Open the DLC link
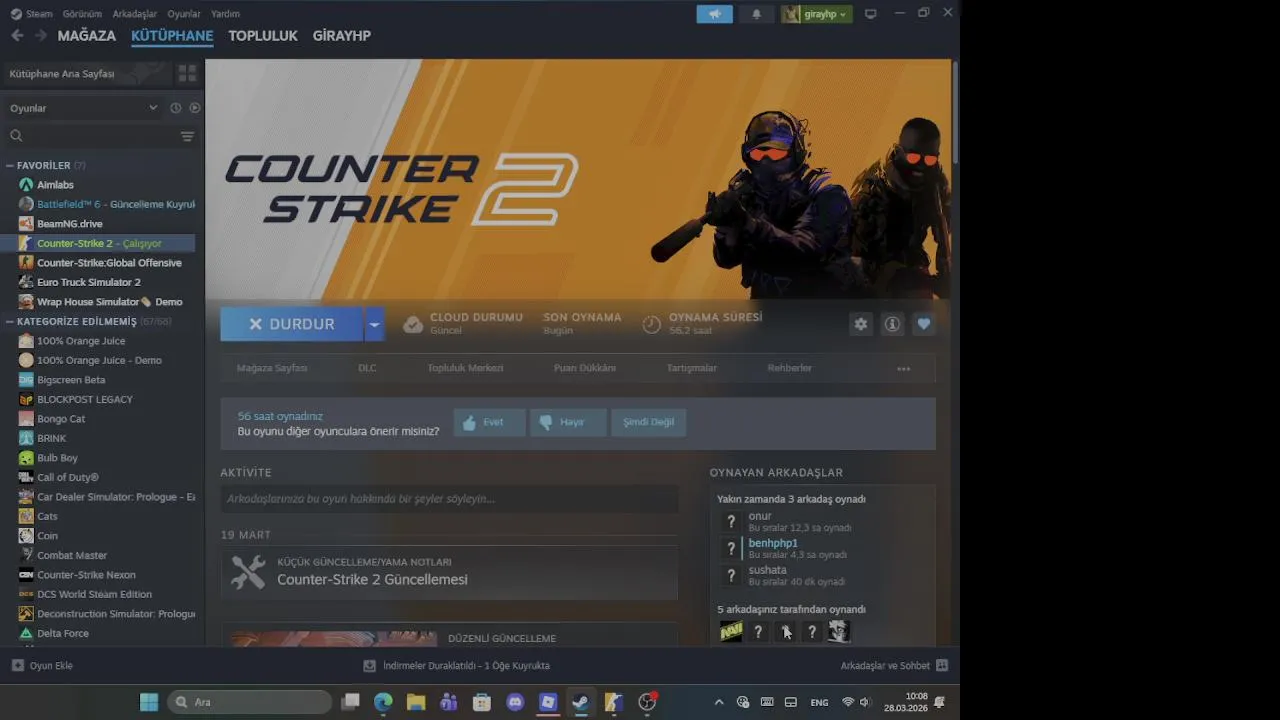The image size is (1280, 720). point(367,368)
